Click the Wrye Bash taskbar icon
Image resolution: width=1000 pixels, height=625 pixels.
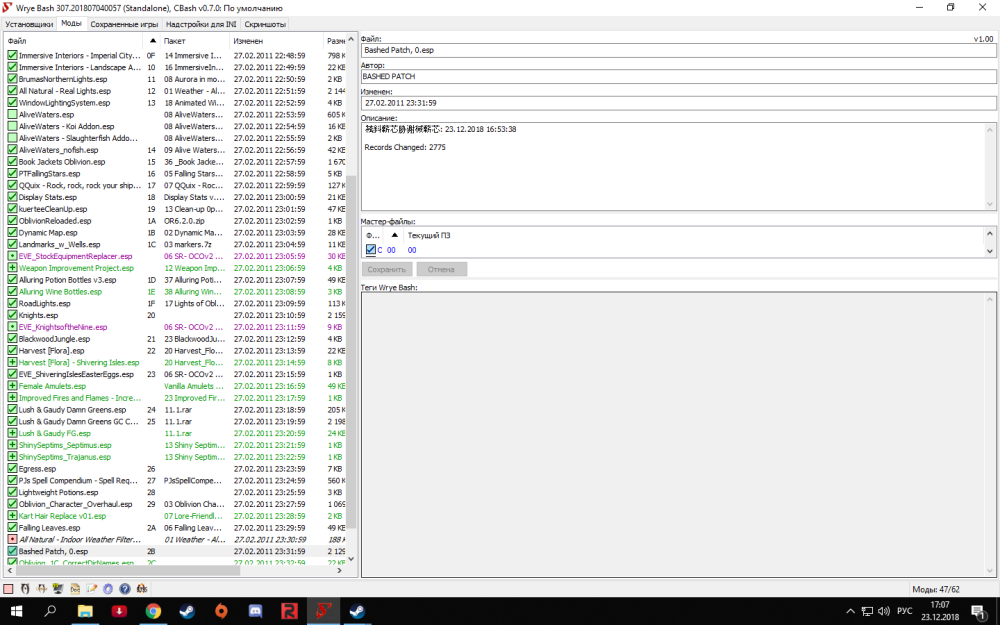[x=323, y=611]
